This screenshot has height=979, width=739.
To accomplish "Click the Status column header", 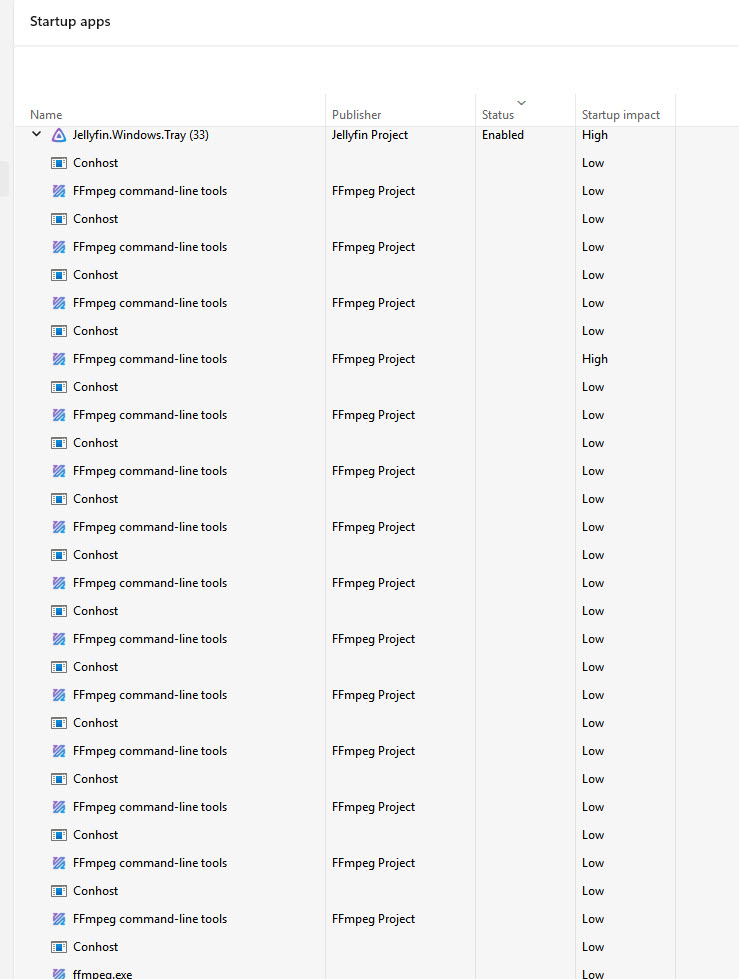I will pyautogui.click(x=498, y=115).
